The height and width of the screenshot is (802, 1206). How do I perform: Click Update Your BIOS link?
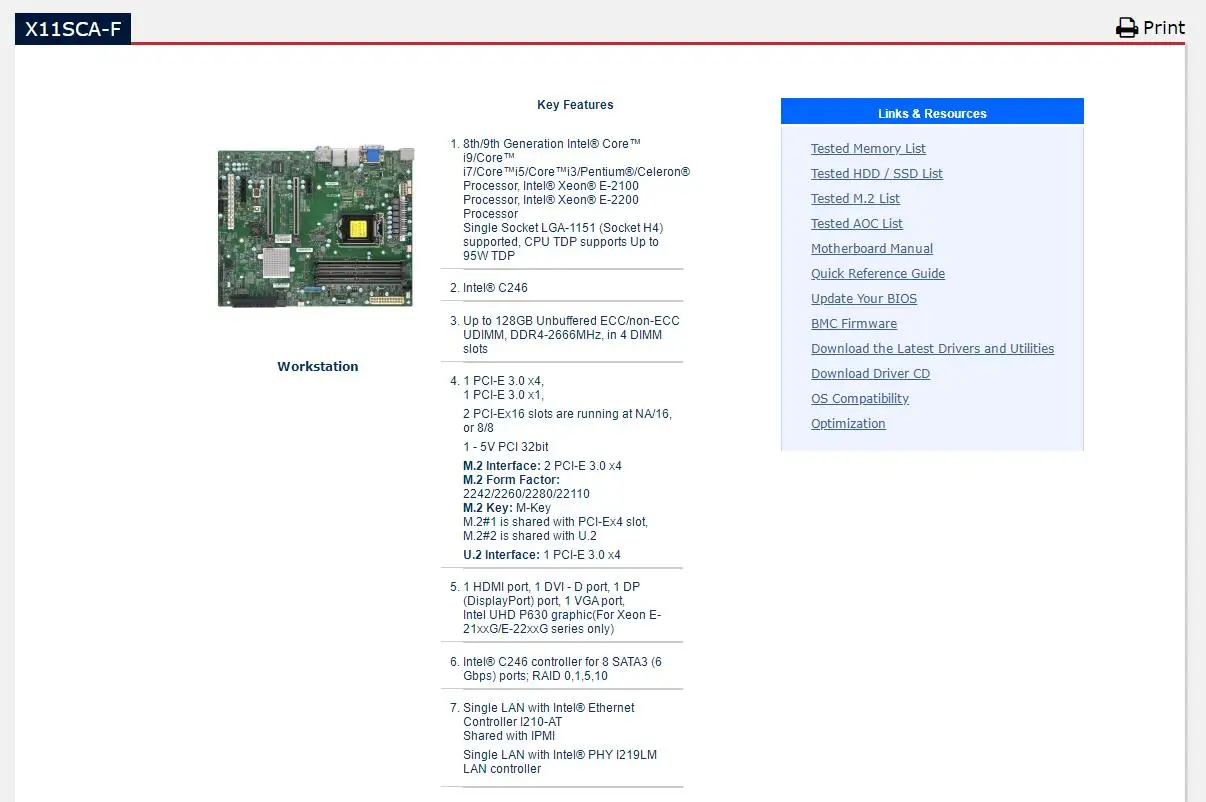(x=864, y=298)
